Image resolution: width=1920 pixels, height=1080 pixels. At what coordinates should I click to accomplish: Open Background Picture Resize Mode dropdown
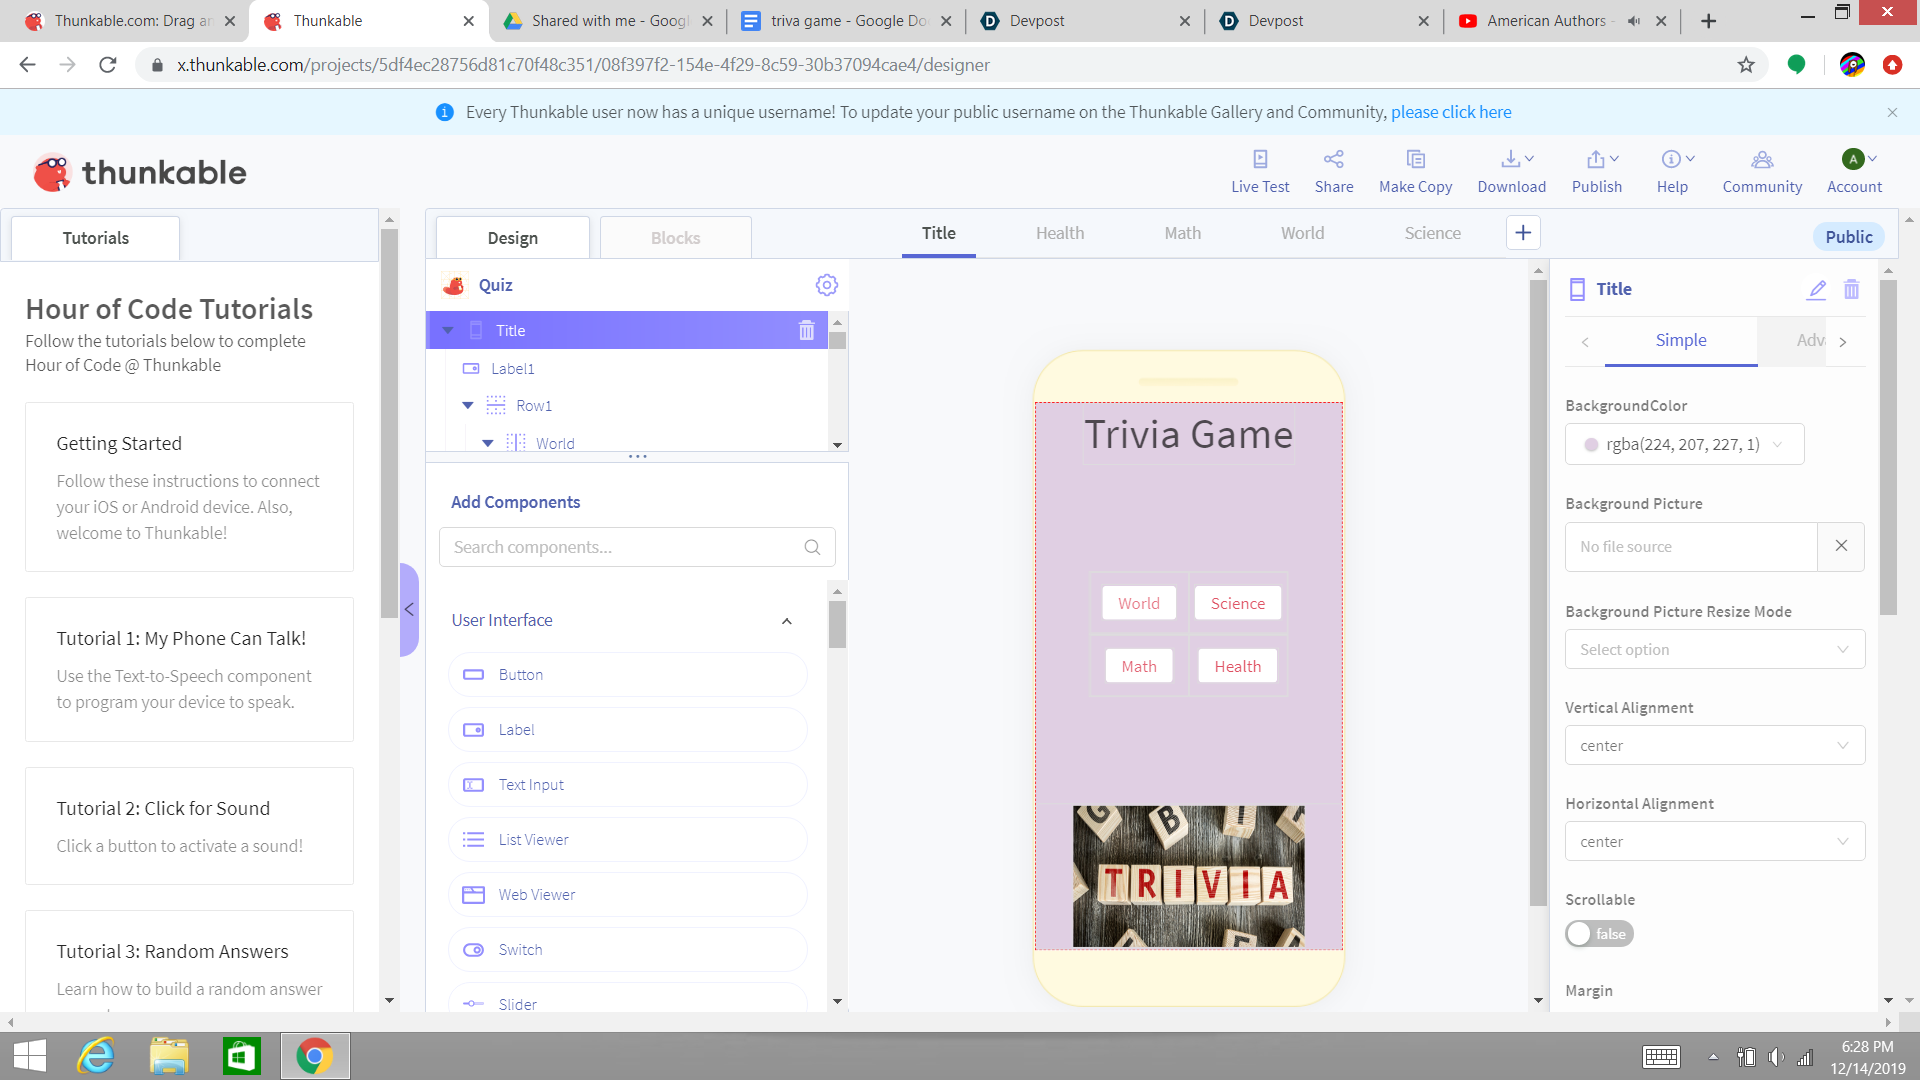1714,650
